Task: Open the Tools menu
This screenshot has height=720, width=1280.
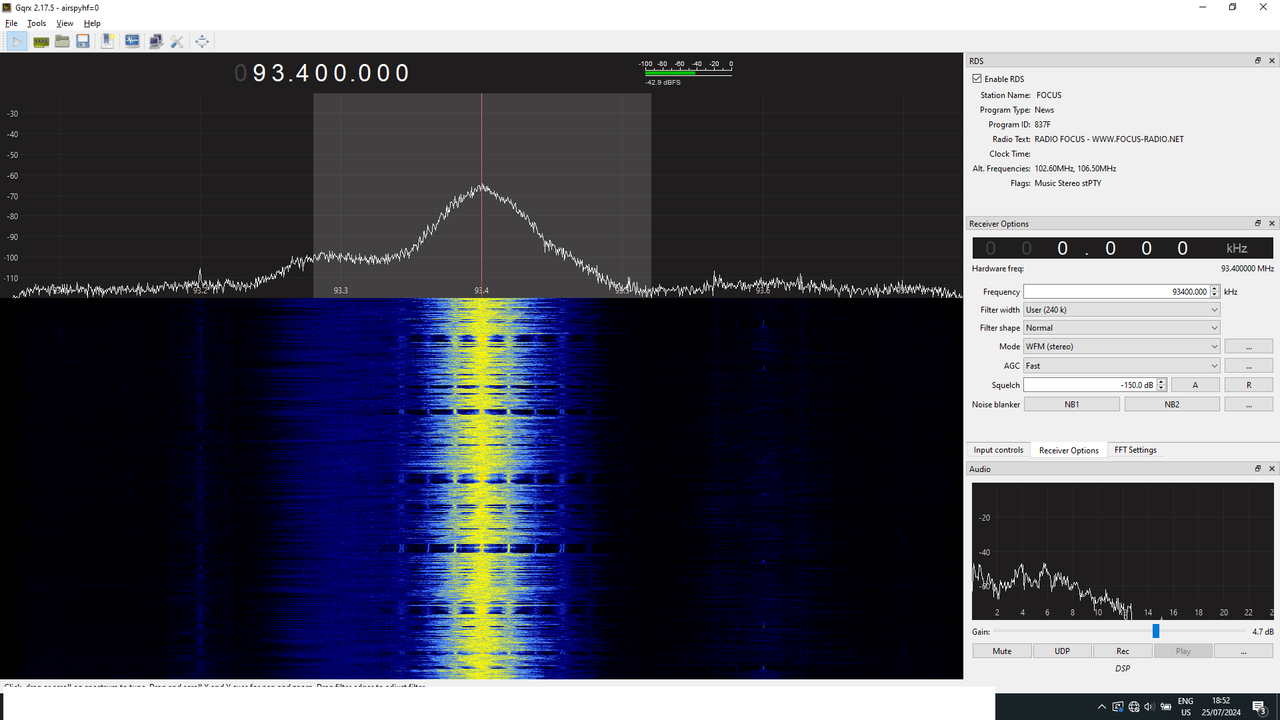Action: point(36,23)
